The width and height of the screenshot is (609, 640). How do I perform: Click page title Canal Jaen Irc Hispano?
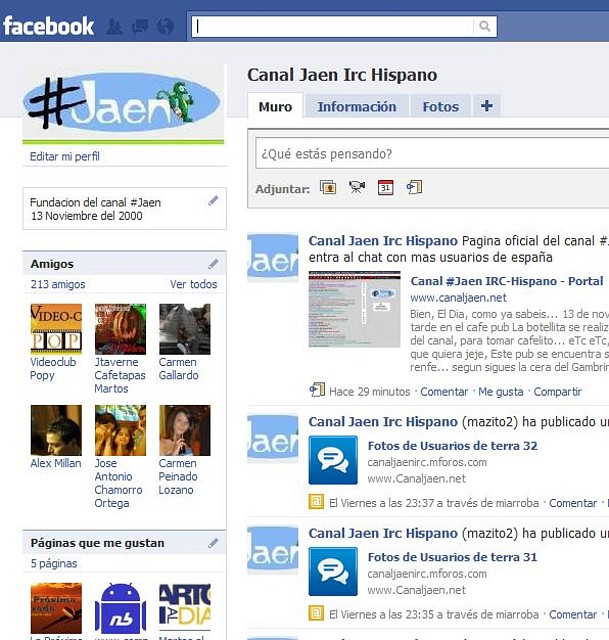coord(342,75)
